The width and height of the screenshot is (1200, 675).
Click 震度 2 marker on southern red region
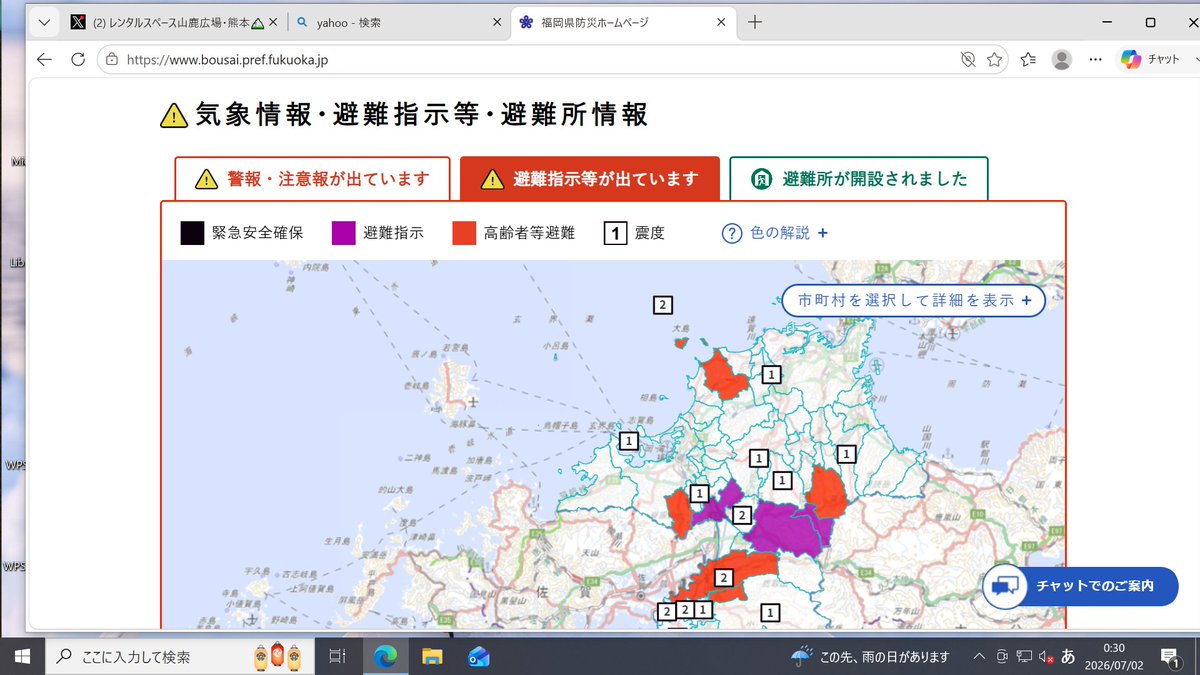[x=725, y=577]
